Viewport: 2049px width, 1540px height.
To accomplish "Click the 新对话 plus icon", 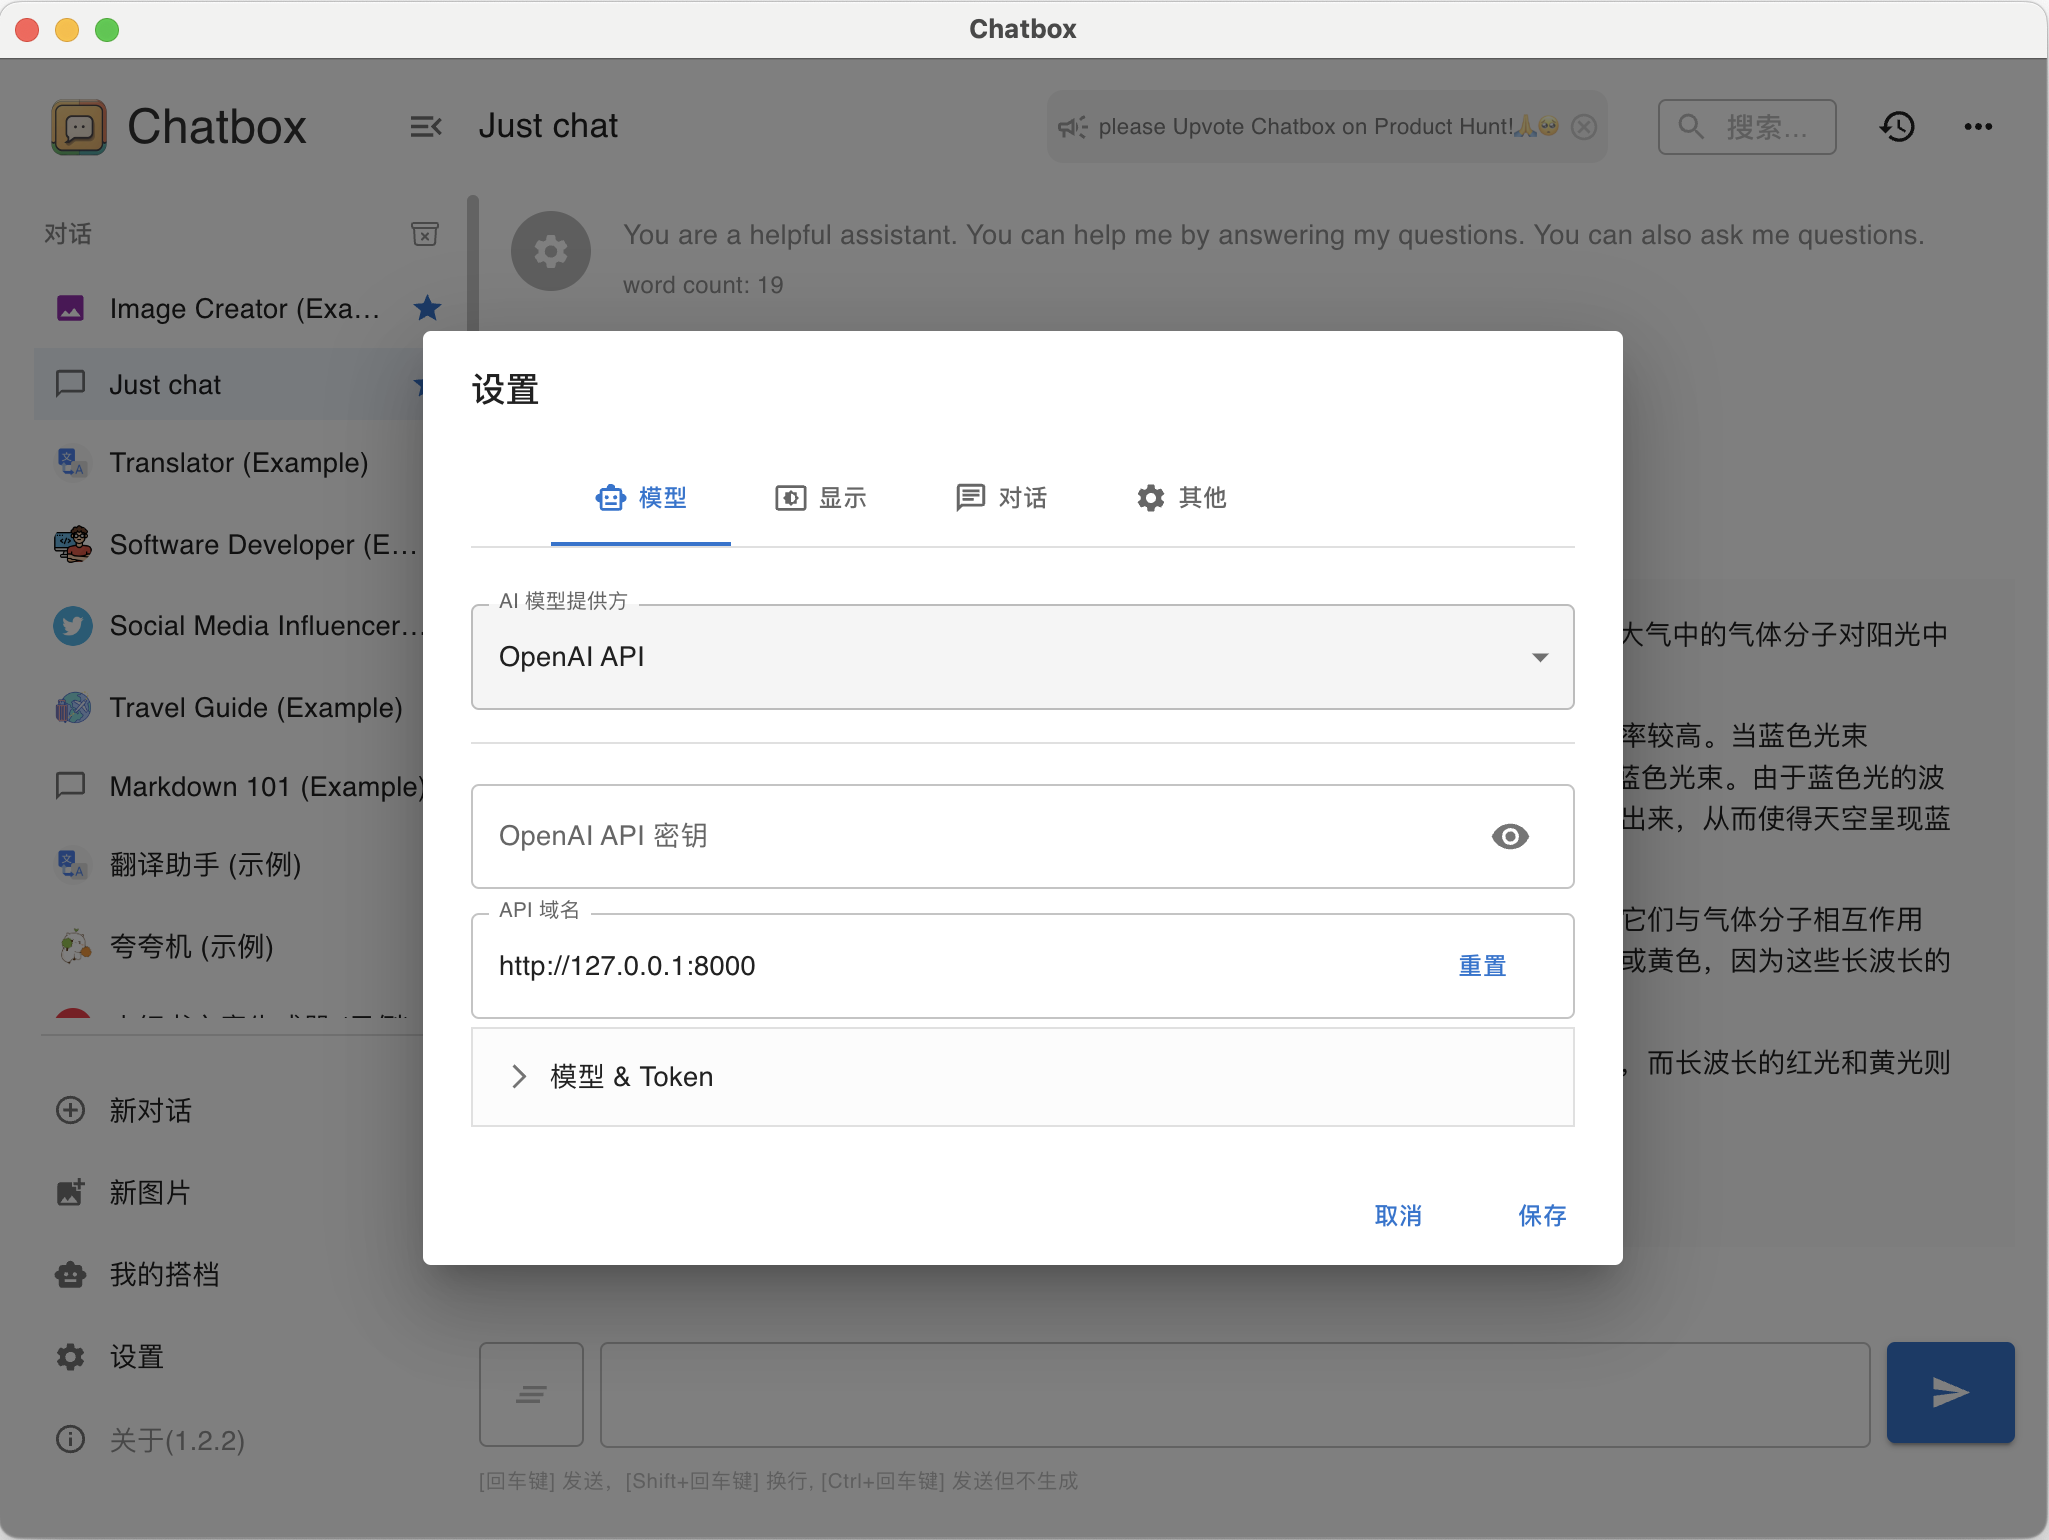I will 70,1110.
